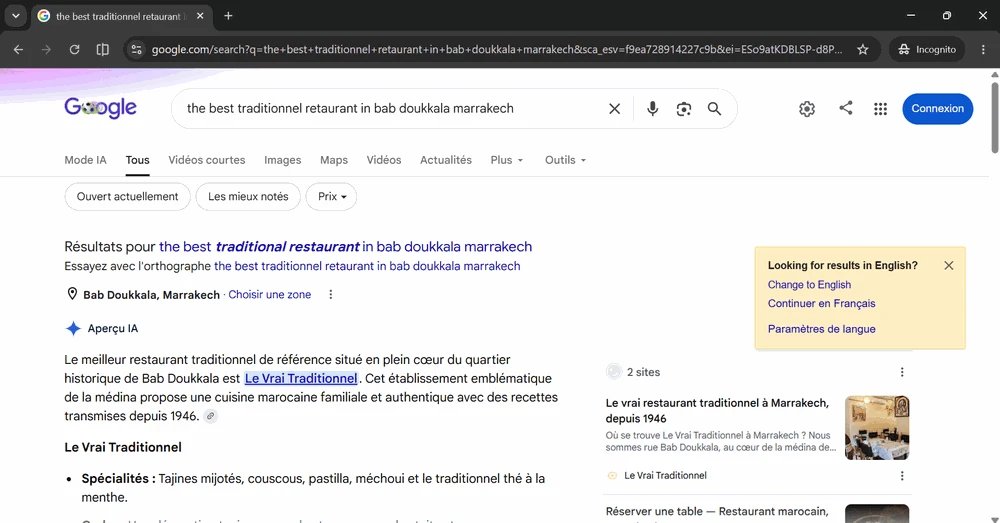Open the split view icon in toolbar
This screenshot has width=1000, height=523.
102,49
